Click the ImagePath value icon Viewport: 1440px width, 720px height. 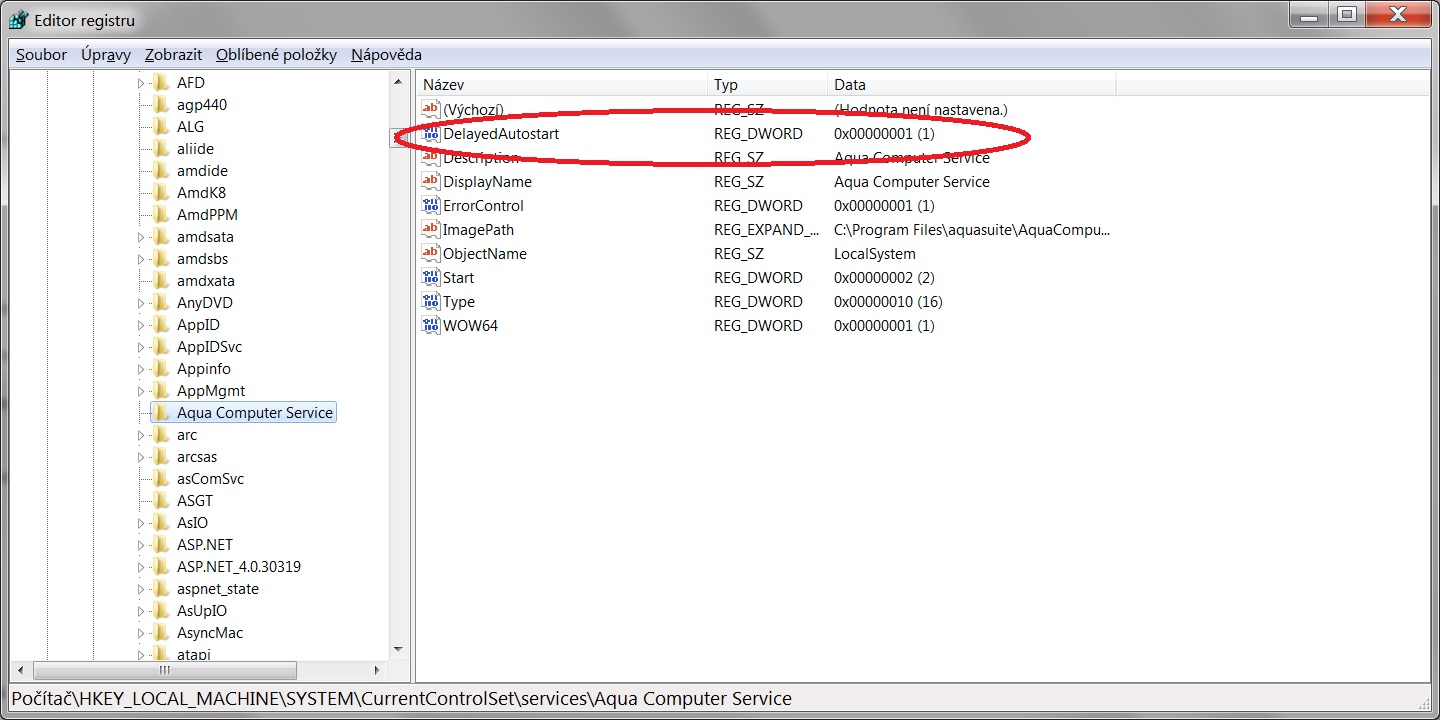coord(431,230)
